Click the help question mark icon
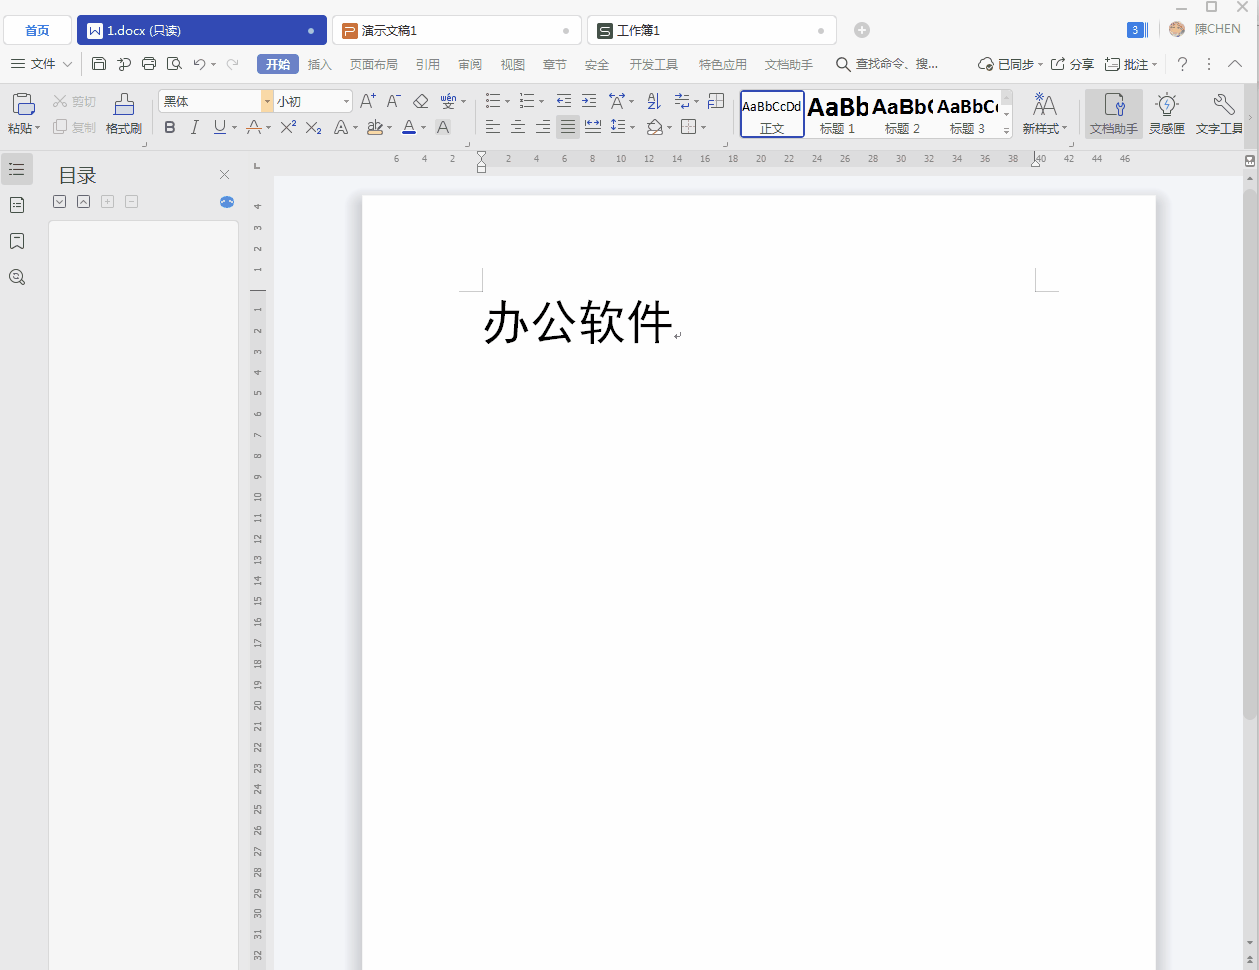Image resolution: width=1259 pixels, height=970 pixels. tap(1182, 64)
